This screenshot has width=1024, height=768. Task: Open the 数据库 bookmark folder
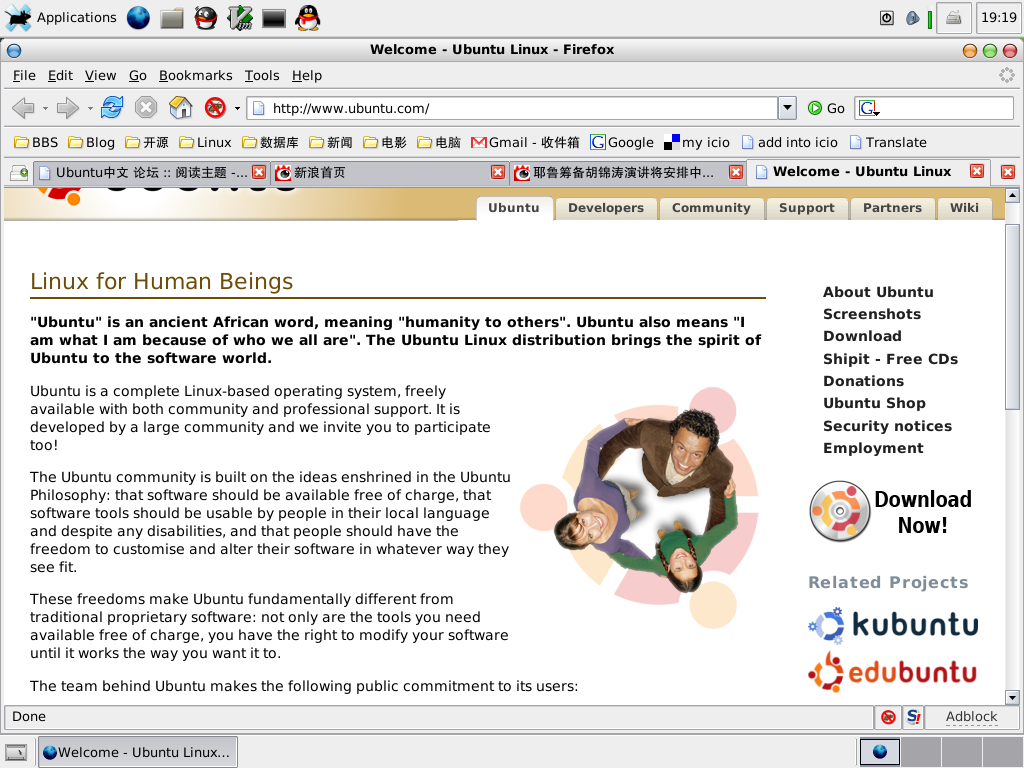coord(270,142)
